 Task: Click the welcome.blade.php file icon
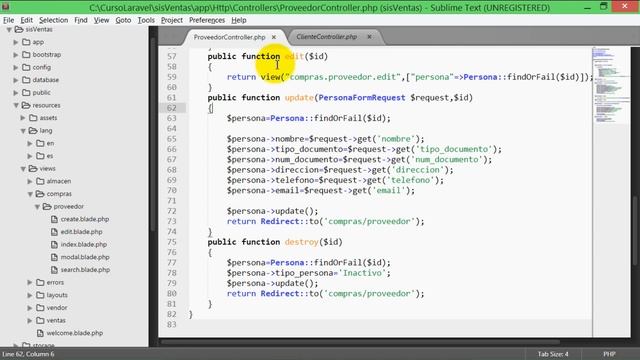coord(40,333)
